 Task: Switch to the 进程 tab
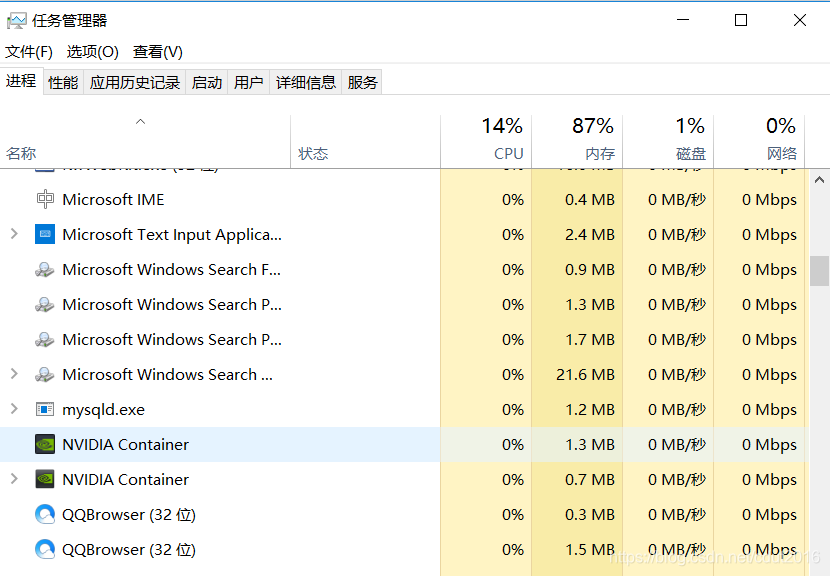click(x=21, y=81)
